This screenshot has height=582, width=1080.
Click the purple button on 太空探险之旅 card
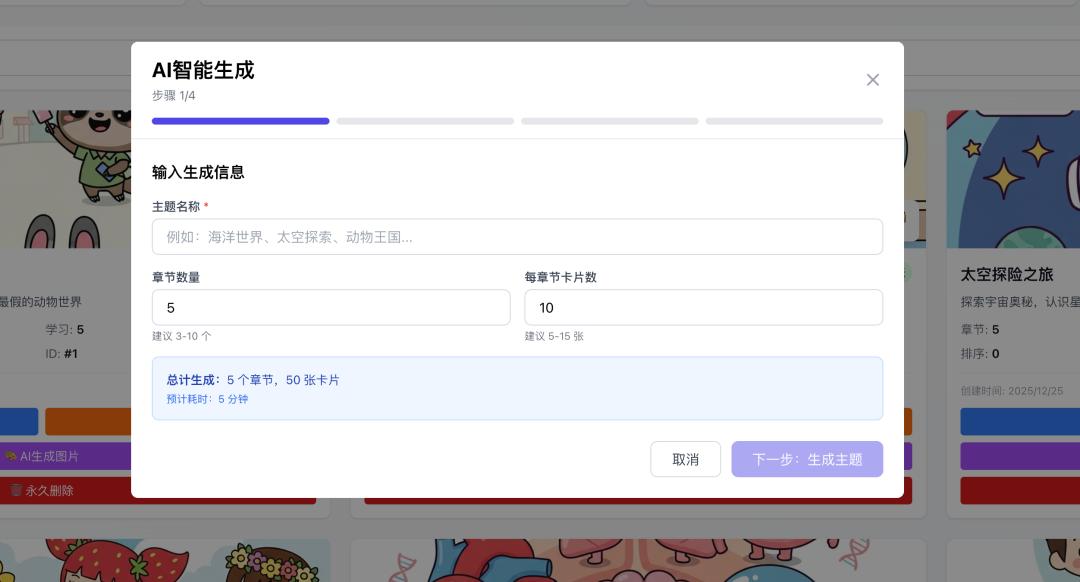pyautogui.click(x=1020, y=456)
